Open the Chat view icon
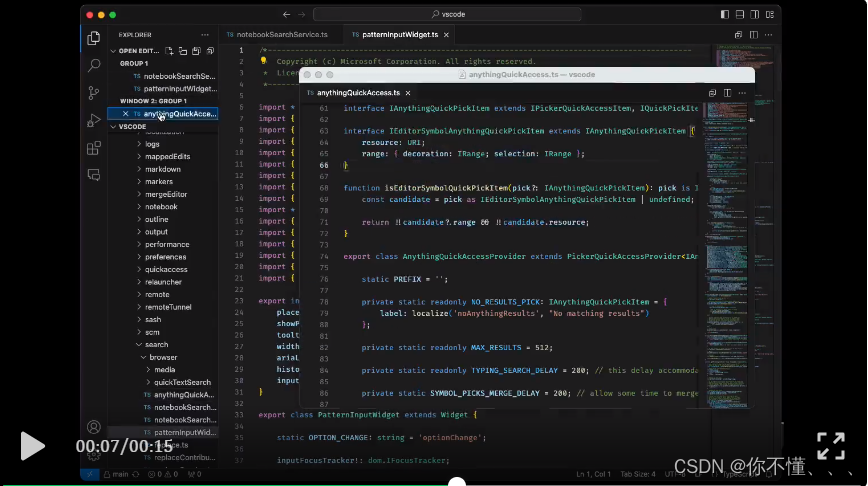868x486 pixels. (94, 175)
